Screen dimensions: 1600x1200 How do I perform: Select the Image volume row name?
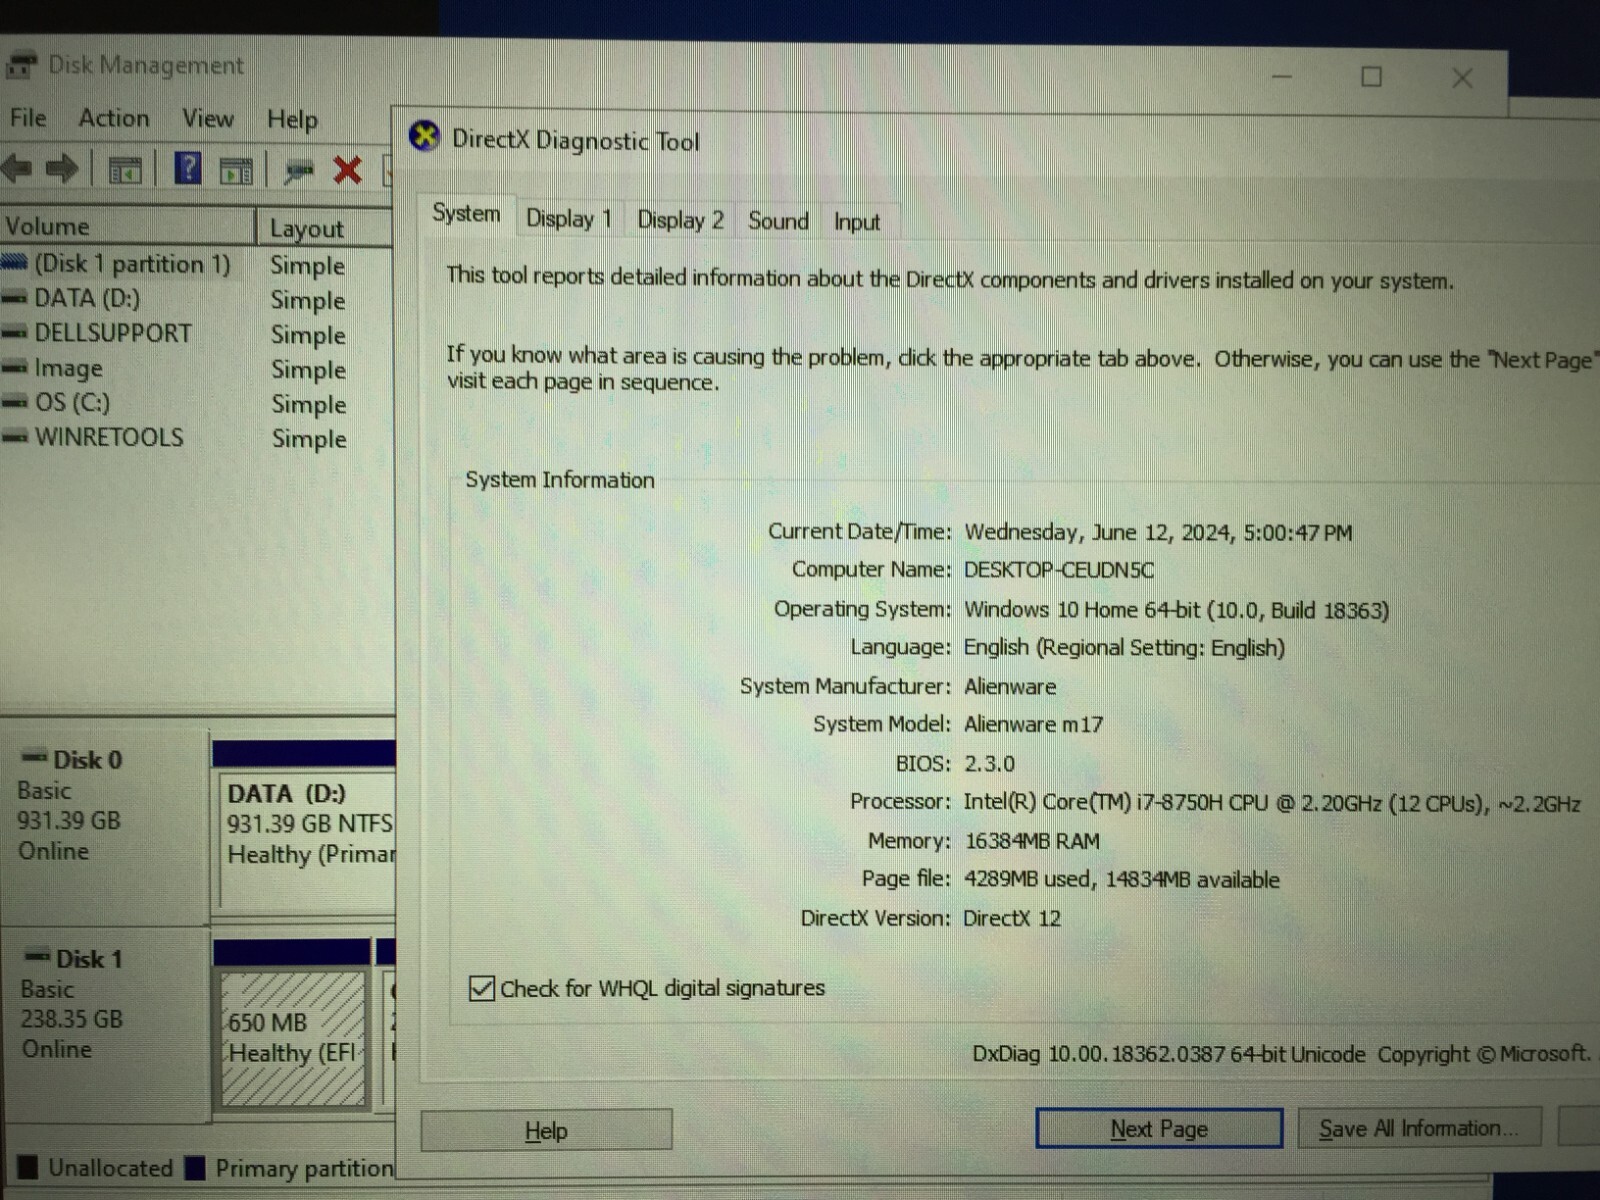tap(68, 368)
